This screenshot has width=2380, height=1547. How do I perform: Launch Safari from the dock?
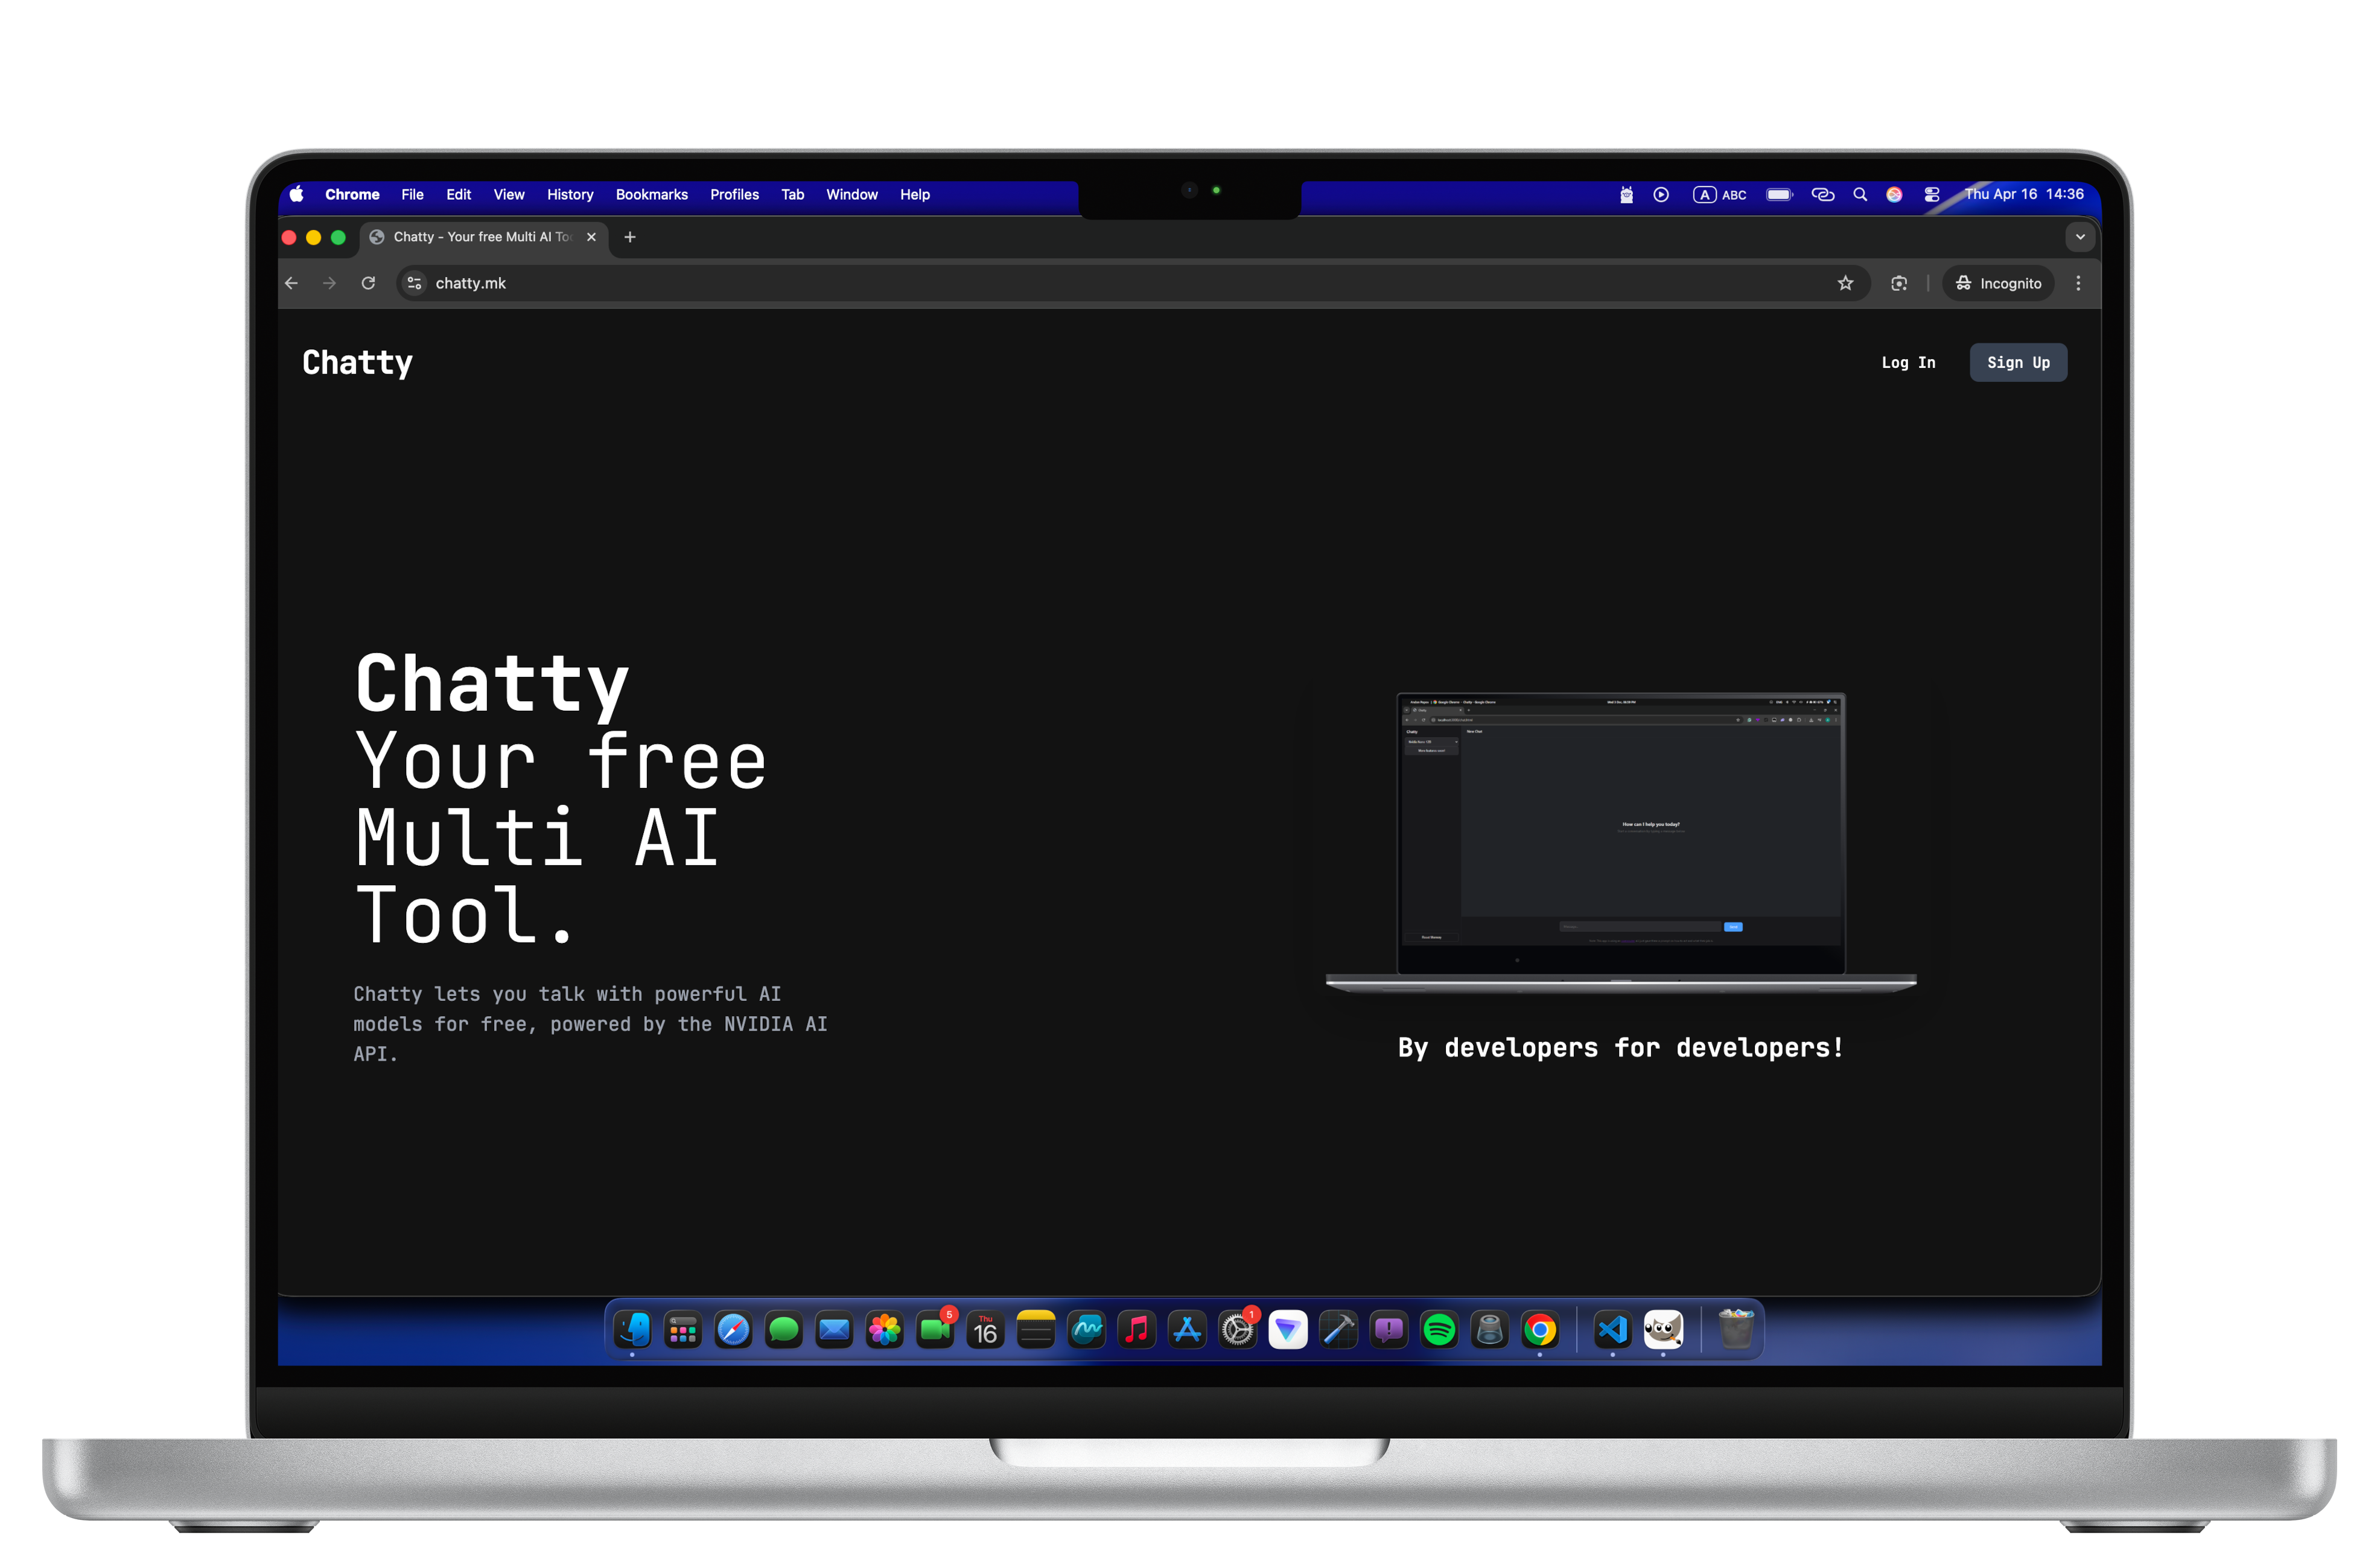(733, 1330)
